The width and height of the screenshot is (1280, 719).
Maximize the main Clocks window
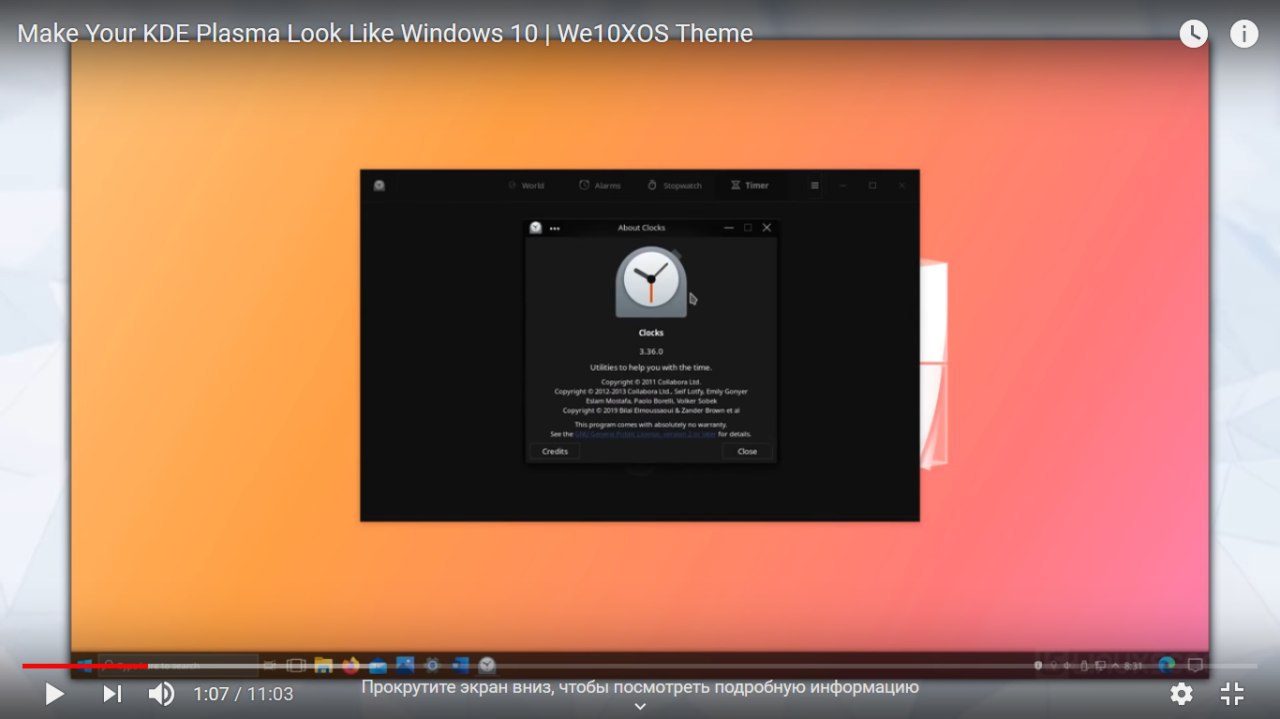pos(872,185)
